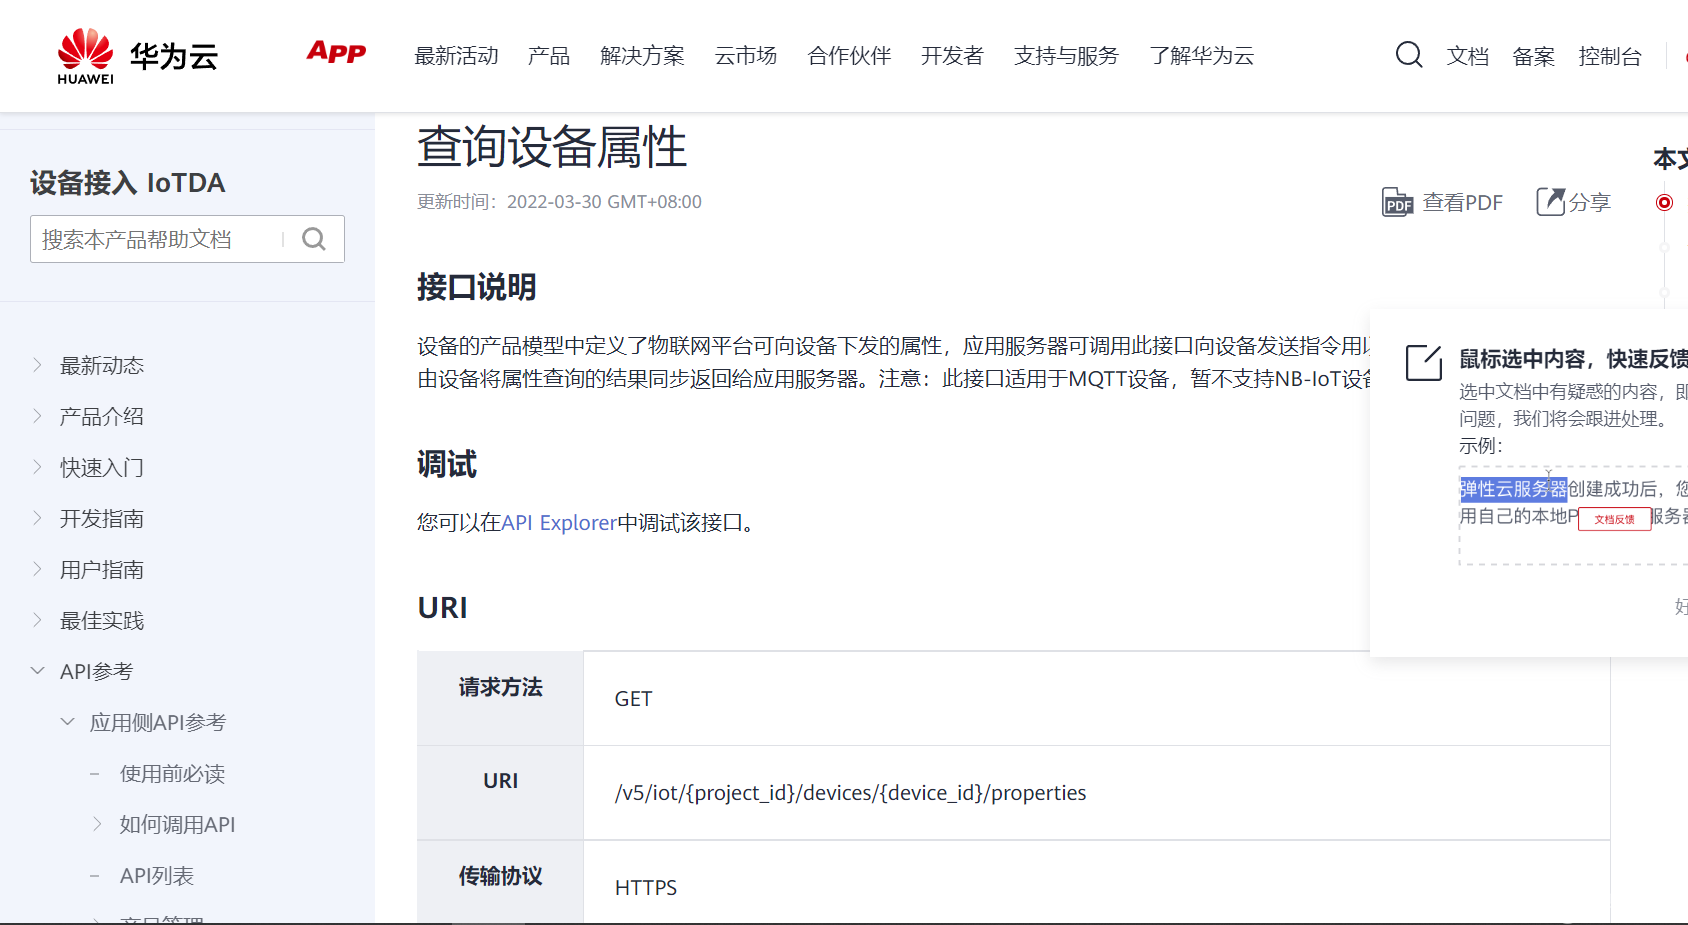Open 快速入门 sidebar item

(102, 467)
